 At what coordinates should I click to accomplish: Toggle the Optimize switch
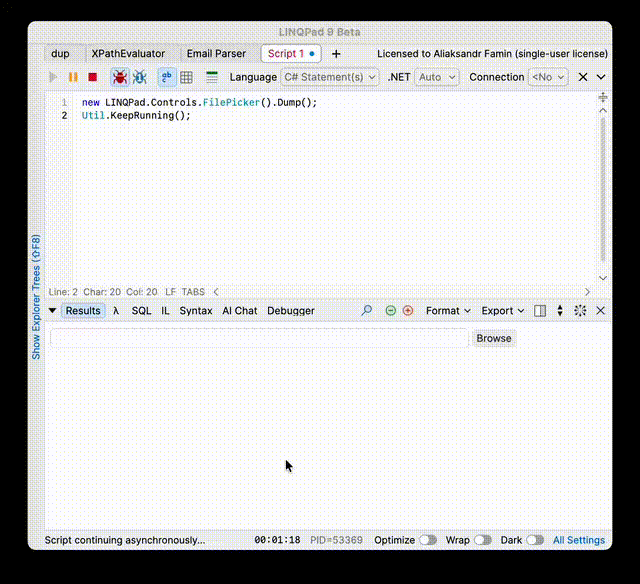428,540
